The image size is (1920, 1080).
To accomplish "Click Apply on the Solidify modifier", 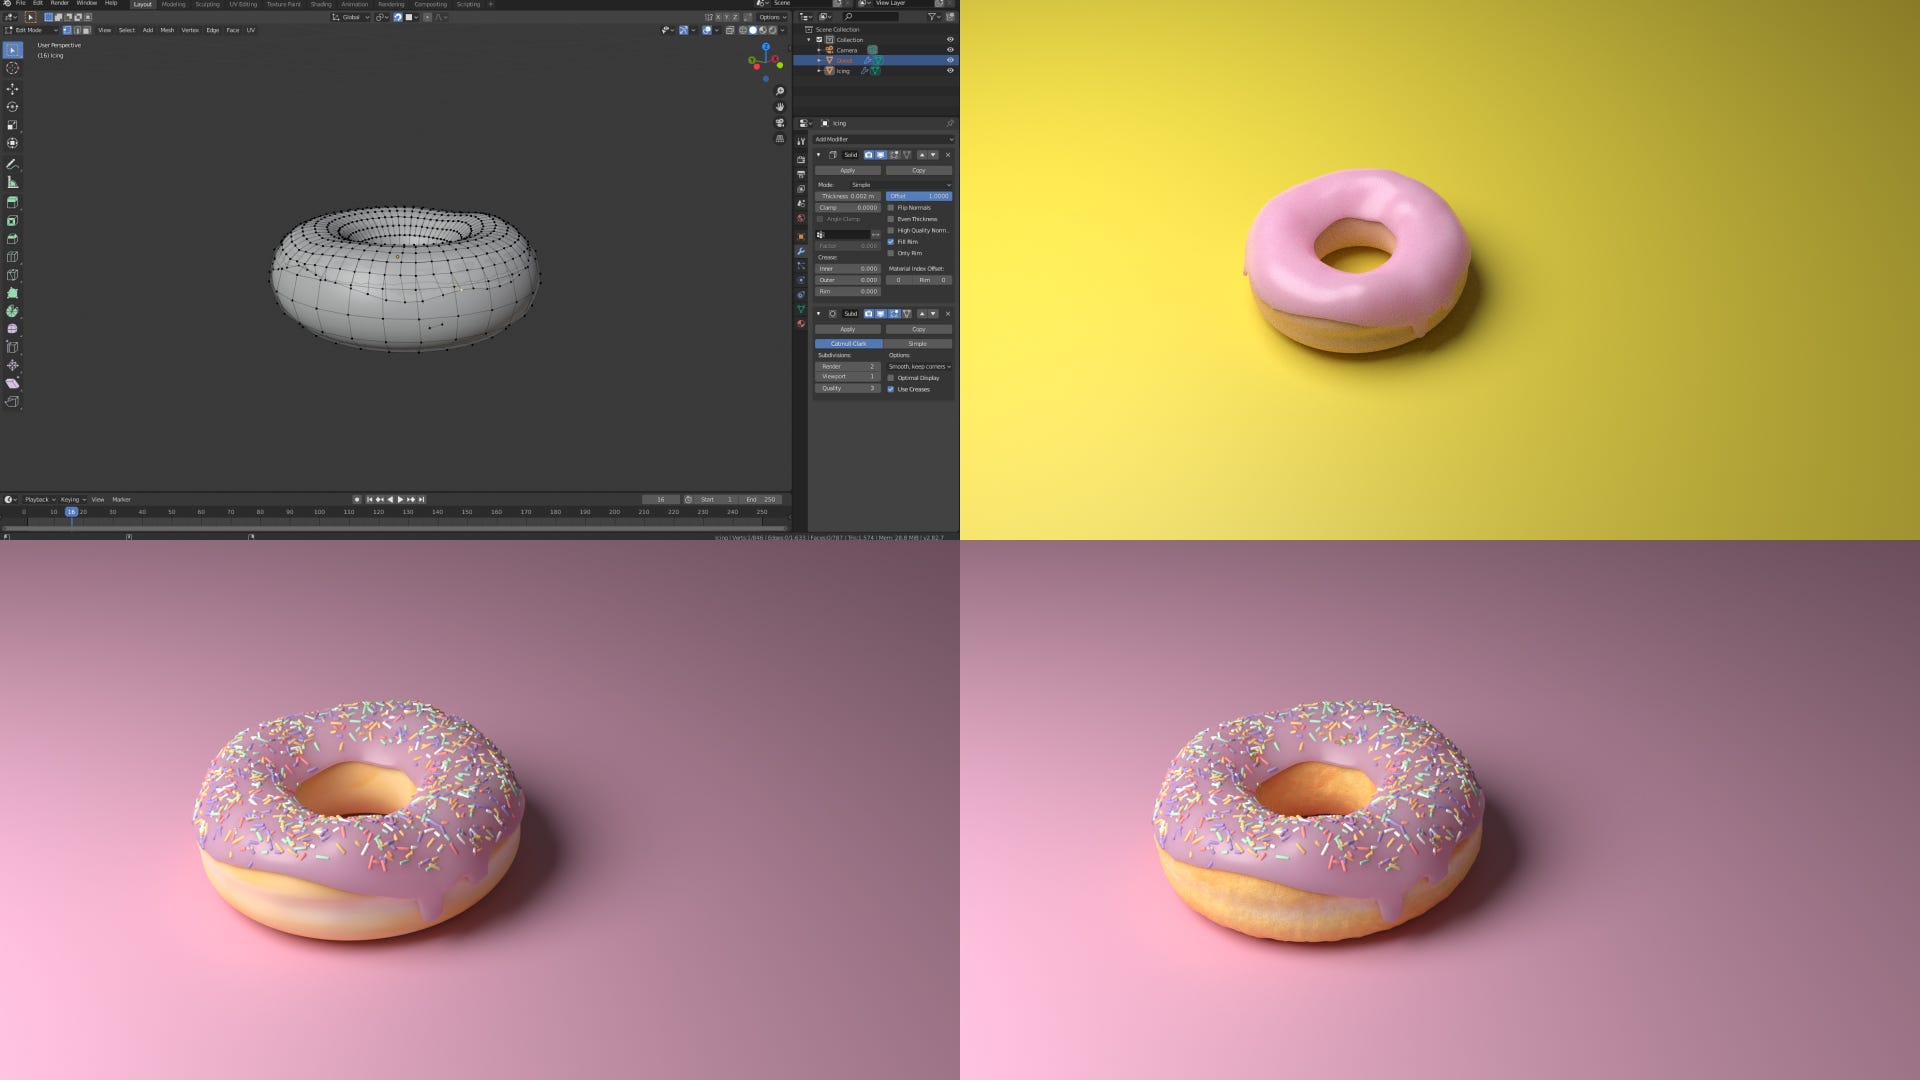I will (x=848, y=170).
